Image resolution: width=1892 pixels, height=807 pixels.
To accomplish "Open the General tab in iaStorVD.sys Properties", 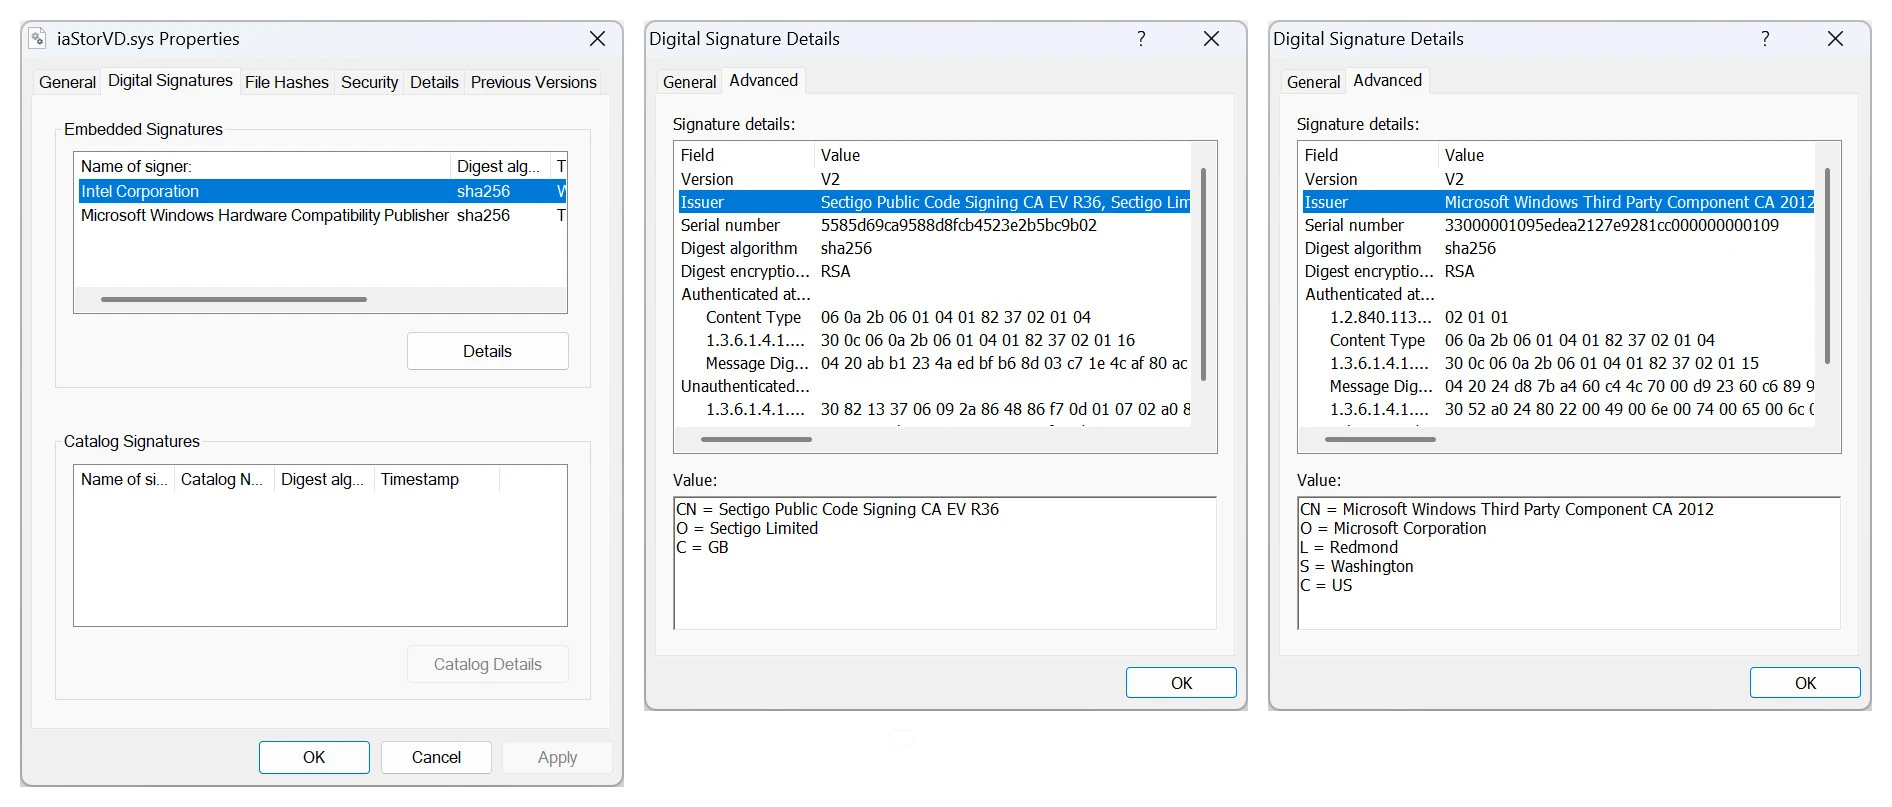I will 67,82.
